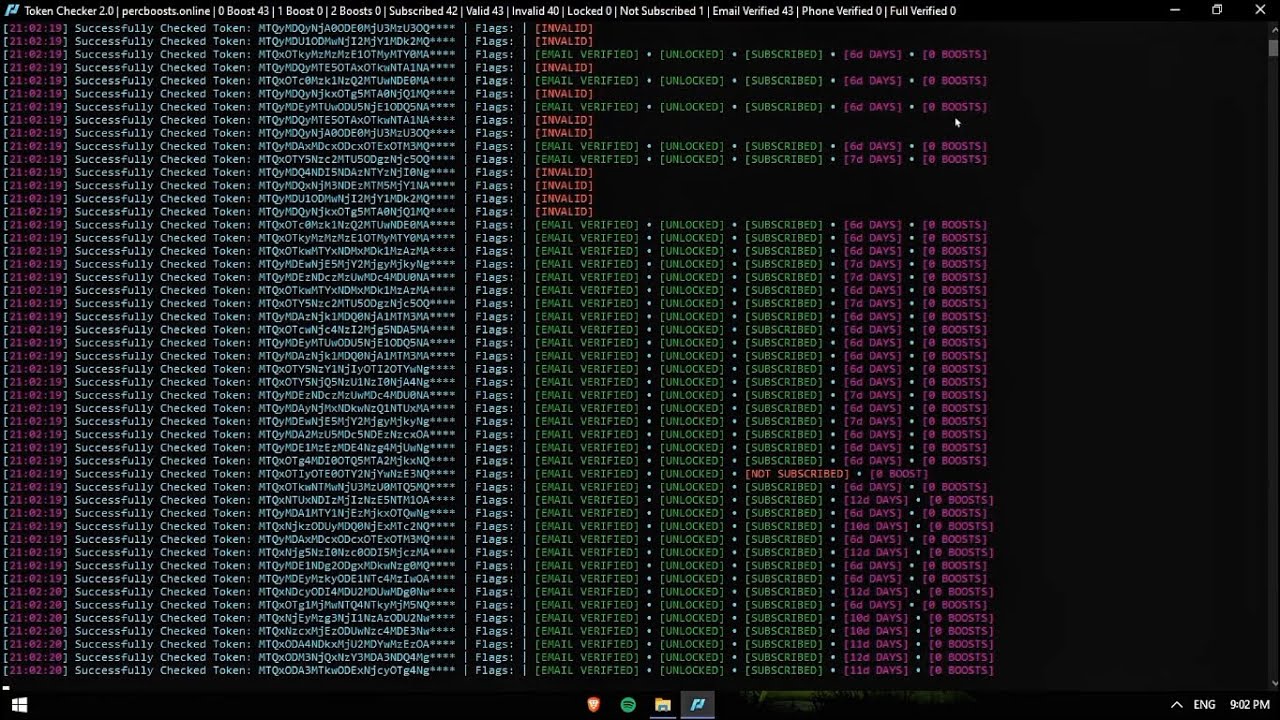Select the Token Checker app taskbar icon
This screenshot has width=1280, height=720.
(x=698, y=705)
